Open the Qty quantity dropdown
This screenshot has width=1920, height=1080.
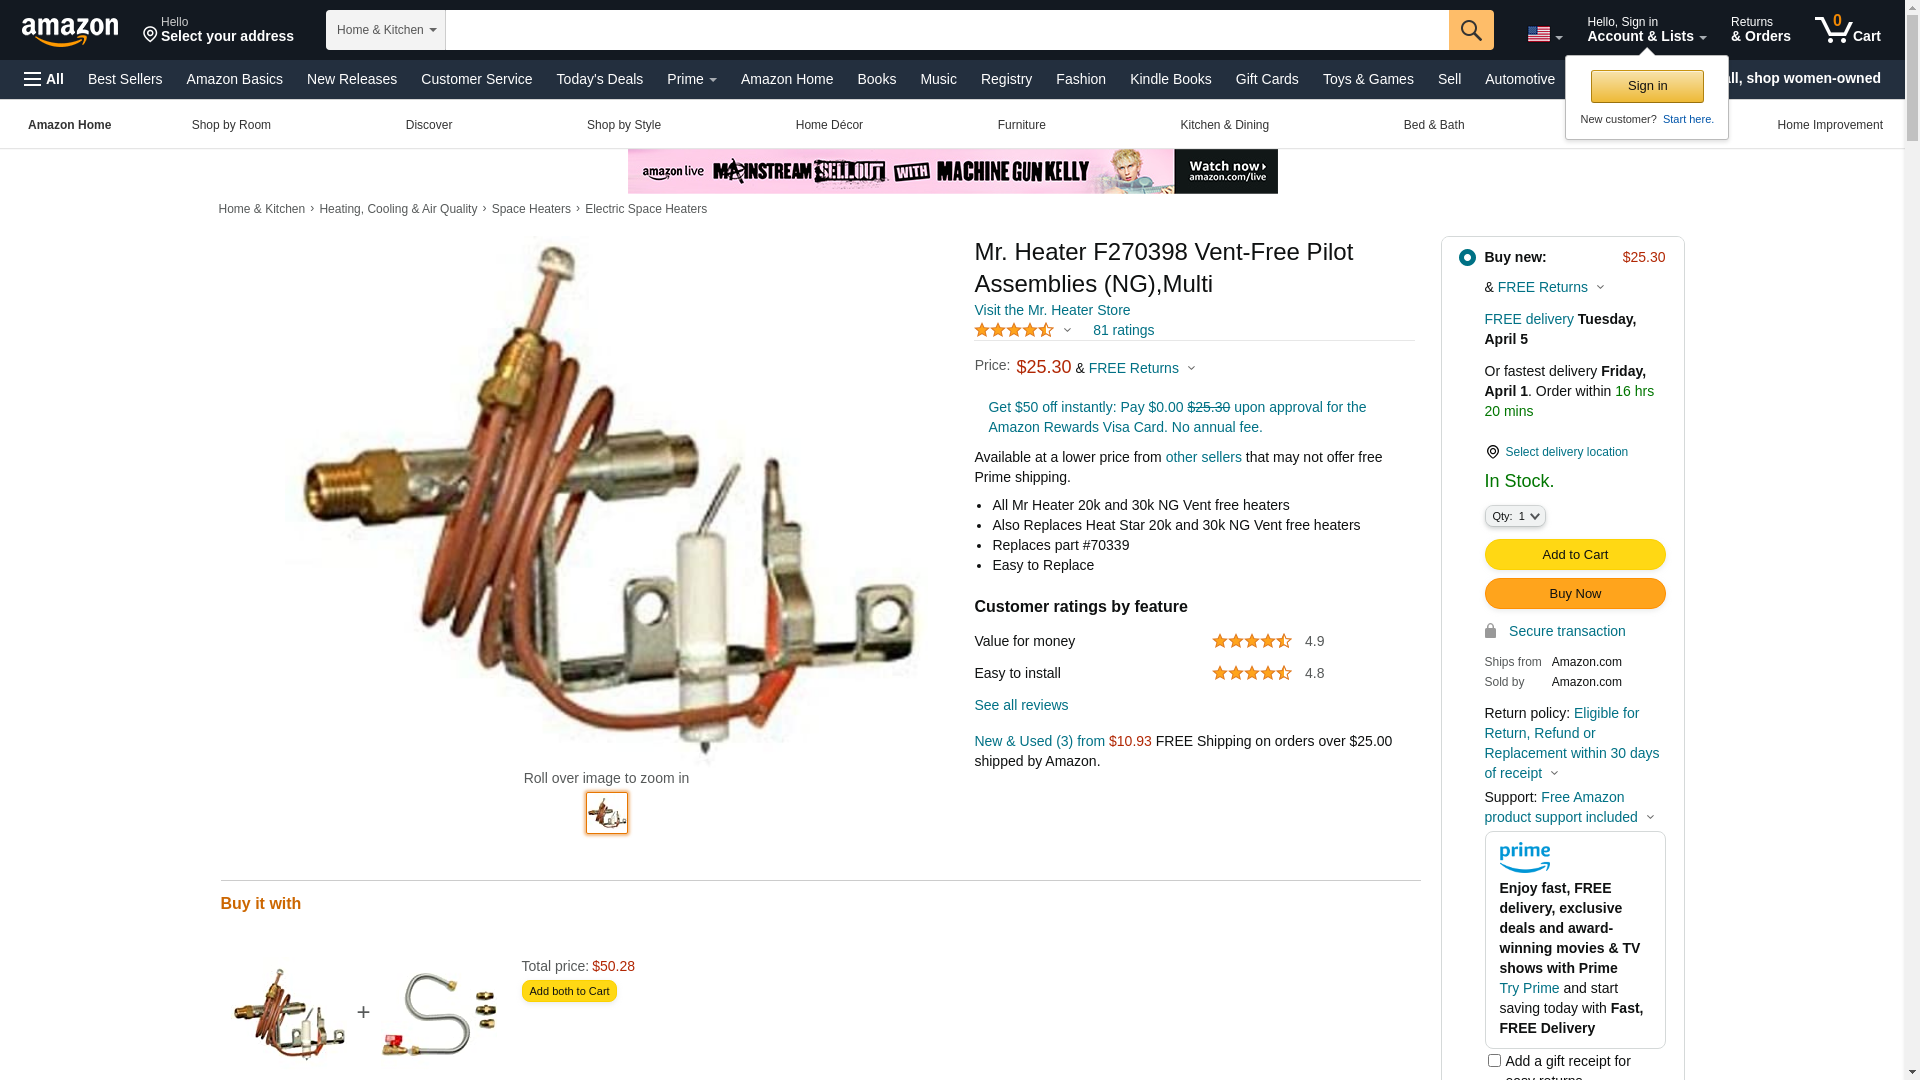1515,516
